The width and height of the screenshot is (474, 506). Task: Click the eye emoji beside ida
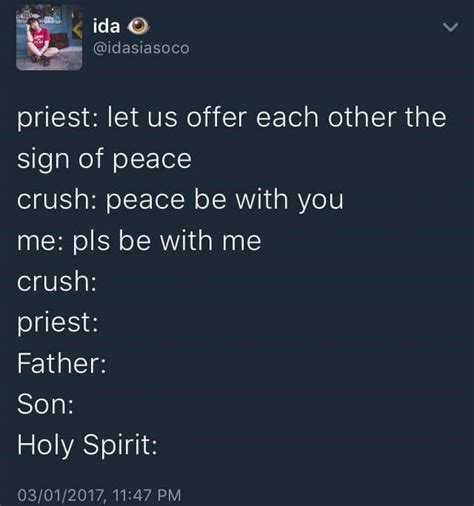coord(139,26)
